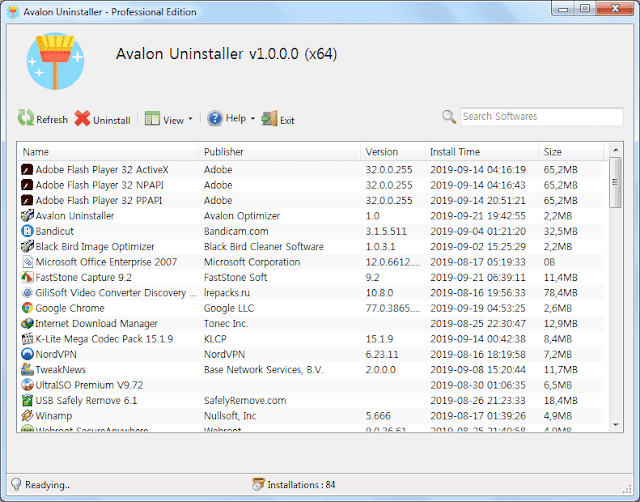Click the Nullsoft, Inc publisher cell
Viewport: 640px width, 502px height.
click(230, 416)
